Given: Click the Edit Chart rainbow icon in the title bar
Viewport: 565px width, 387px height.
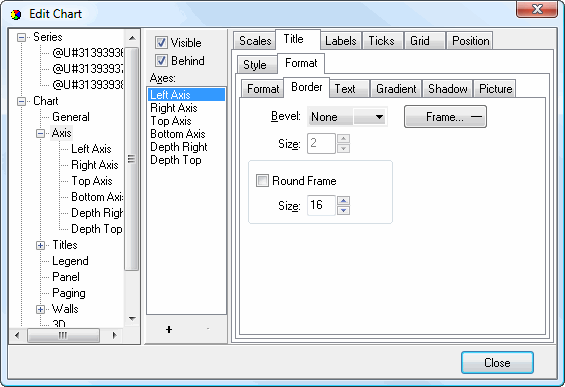Looking at the screenshot, I should (15, 15).
